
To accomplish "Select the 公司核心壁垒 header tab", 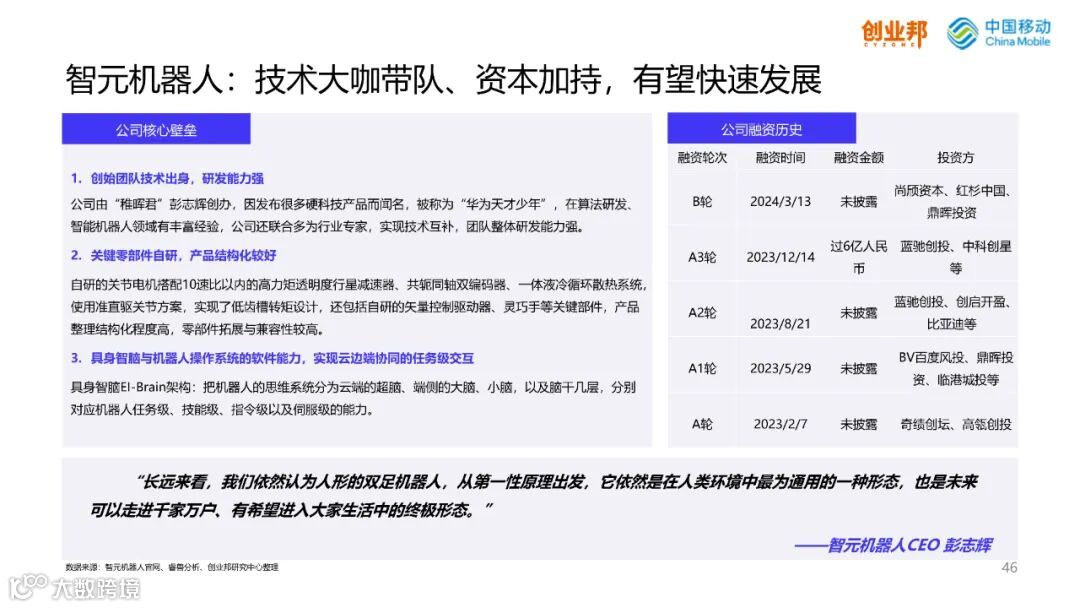I will tap(156, 129).
